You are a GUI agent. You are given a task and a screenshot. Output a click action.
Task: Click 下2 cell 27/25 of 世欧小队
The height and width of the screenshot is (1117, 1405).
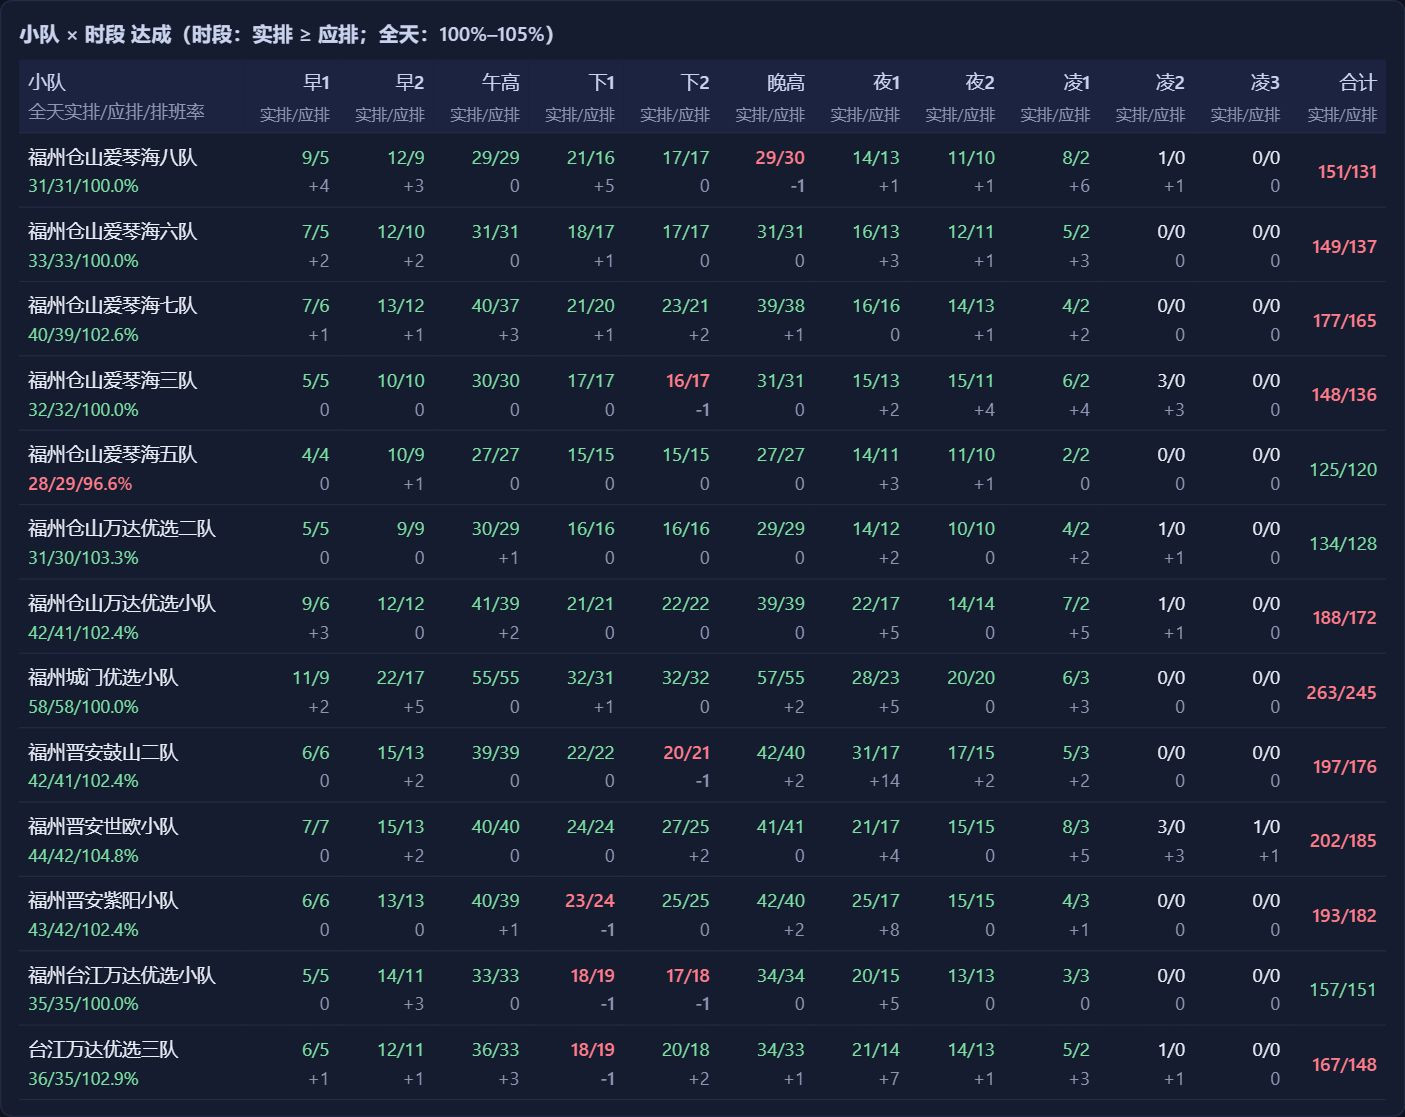(x=686, y=827)
